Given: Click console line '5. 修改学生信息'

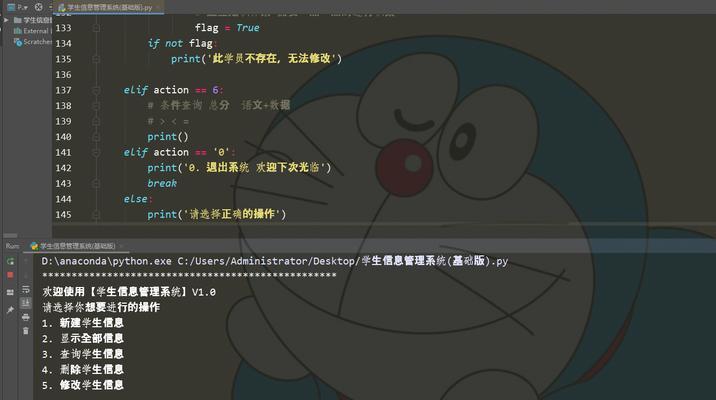Looking at the screenshot, I should [83, 385].
